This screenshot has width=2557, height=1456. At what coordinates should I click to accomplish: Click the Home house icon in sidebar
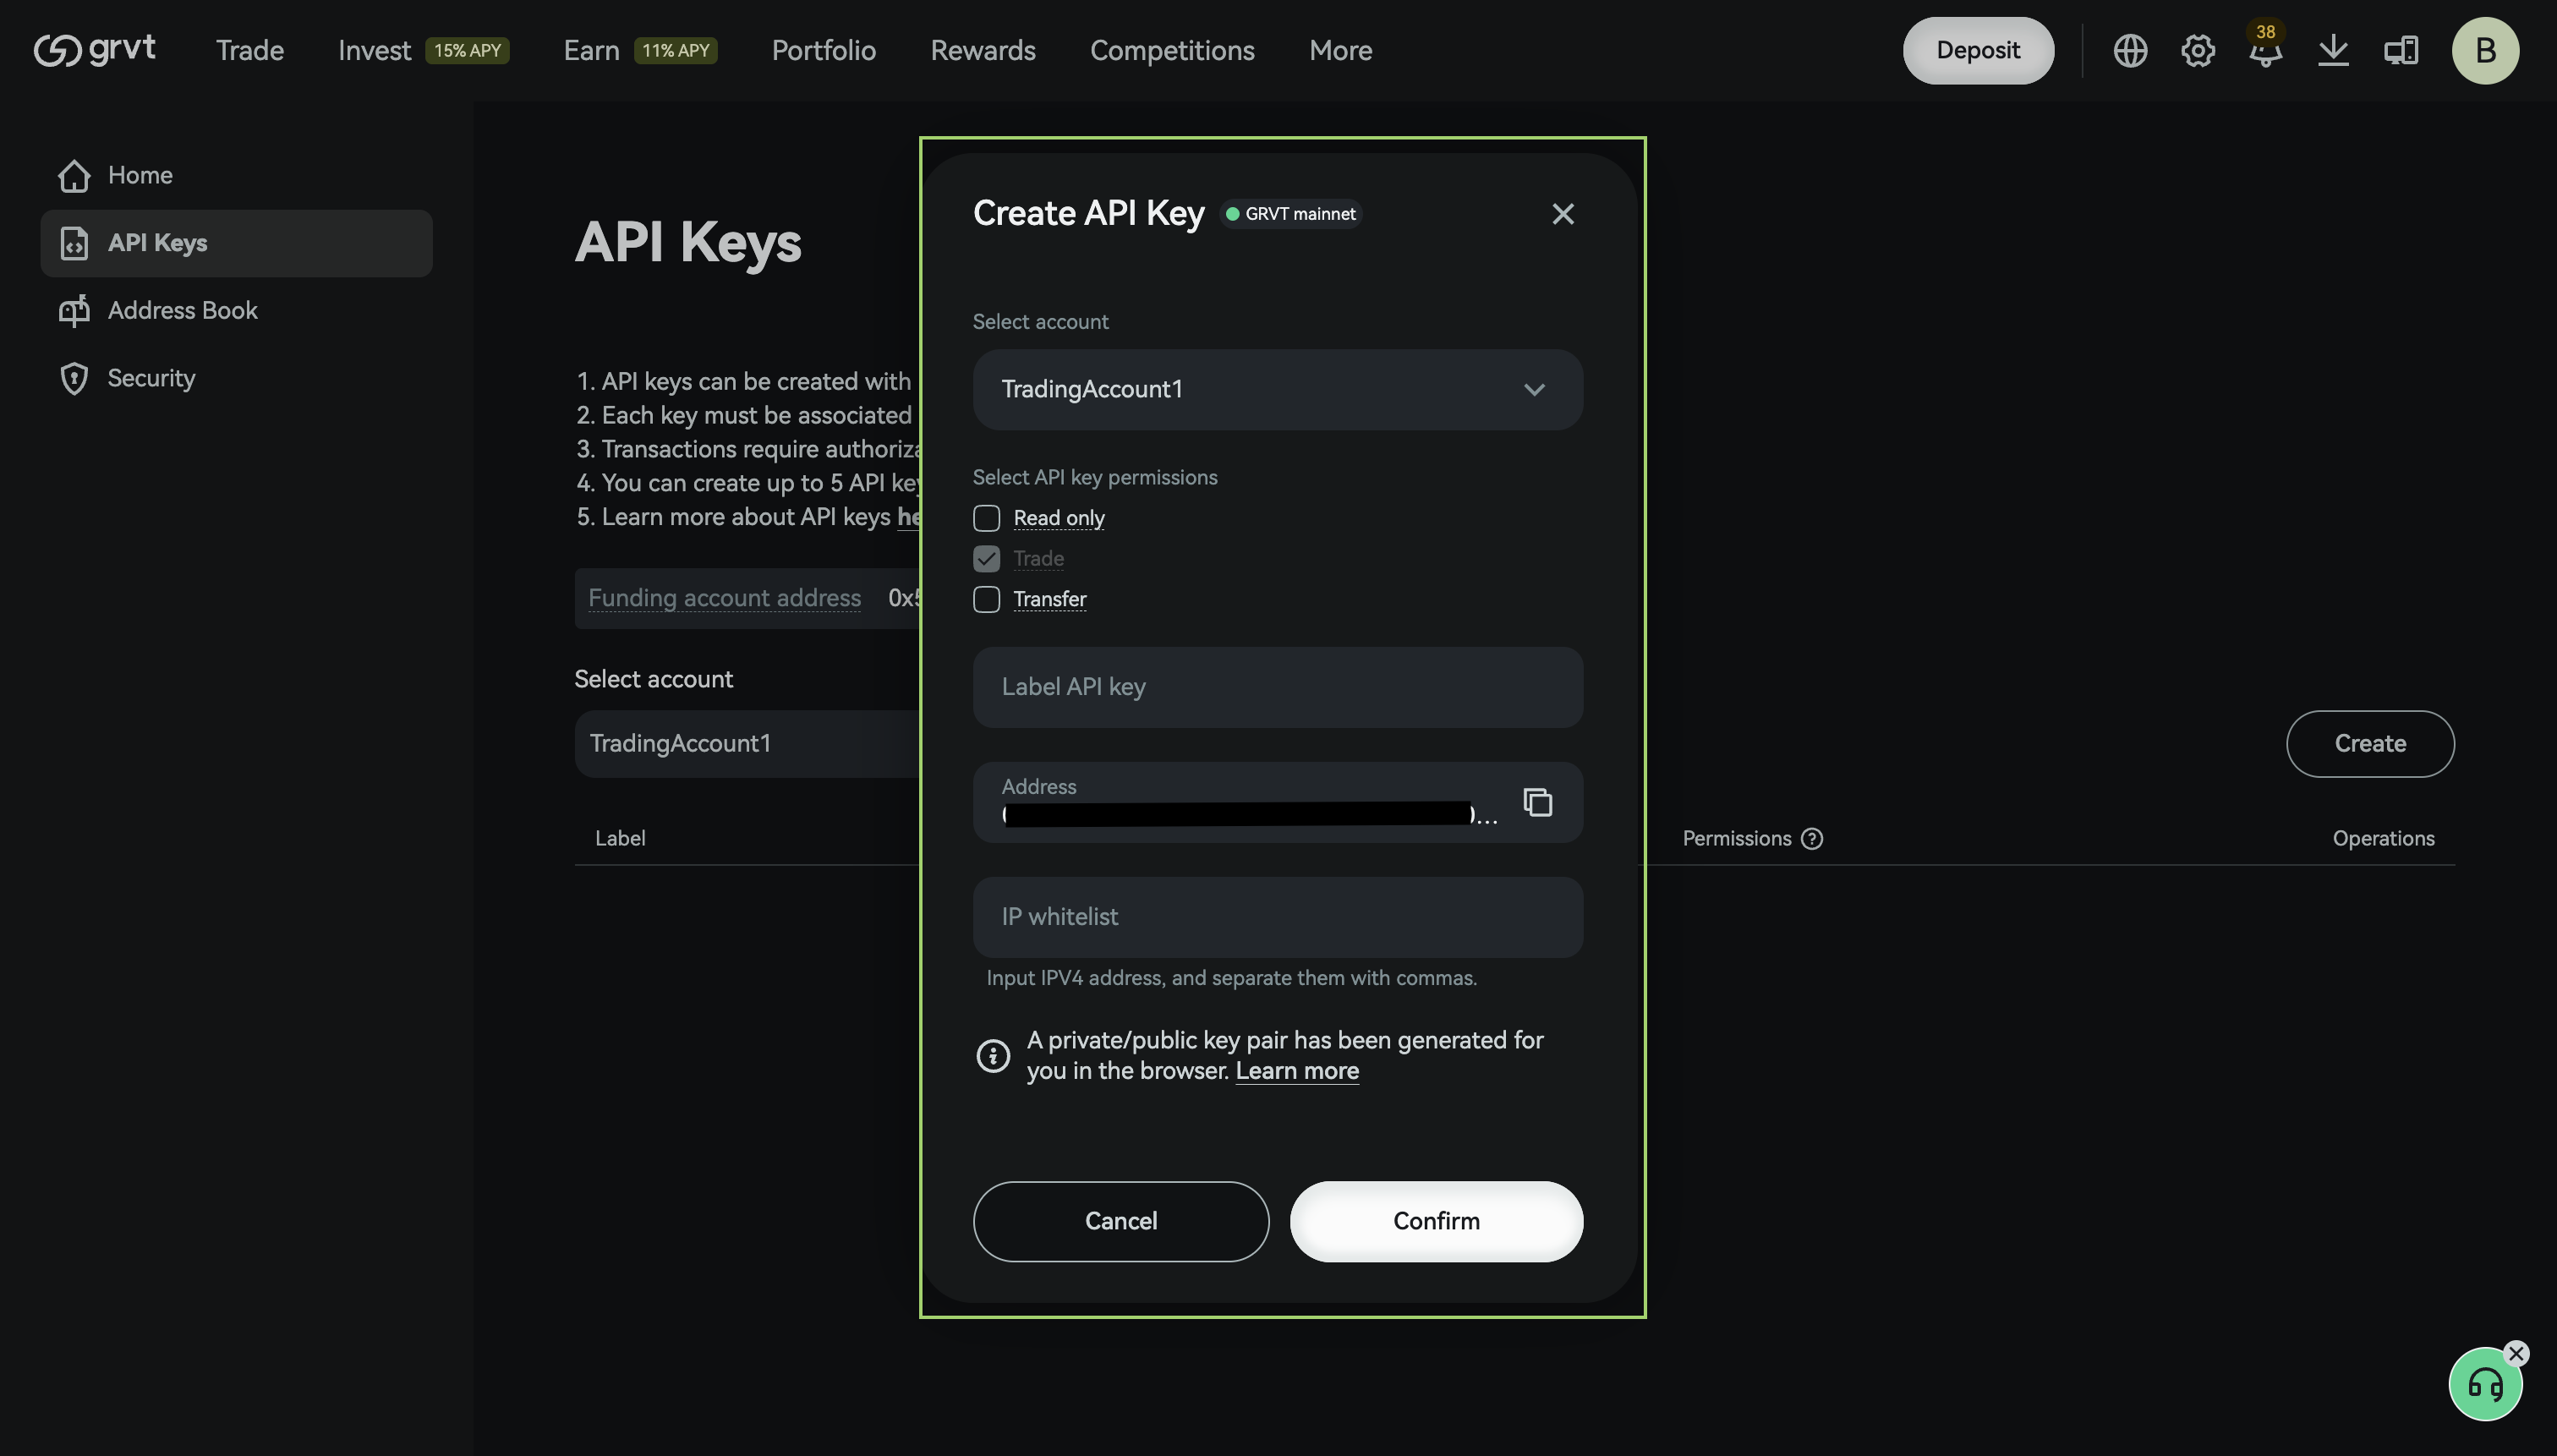point(74,175)
